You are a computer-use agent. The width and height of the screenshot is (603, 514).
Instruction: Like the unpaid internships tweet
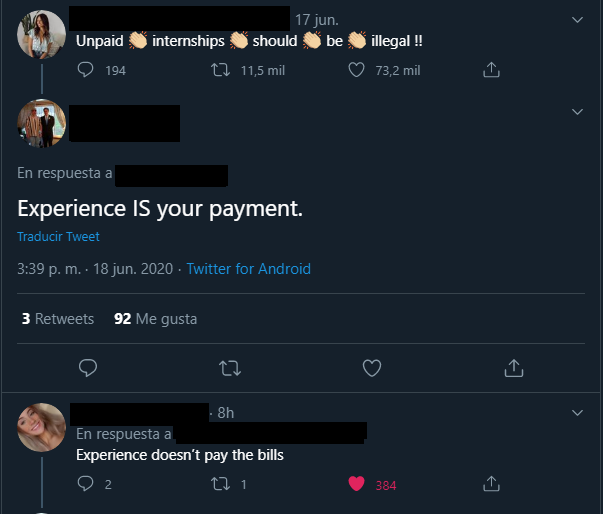(x=357, y=70)
